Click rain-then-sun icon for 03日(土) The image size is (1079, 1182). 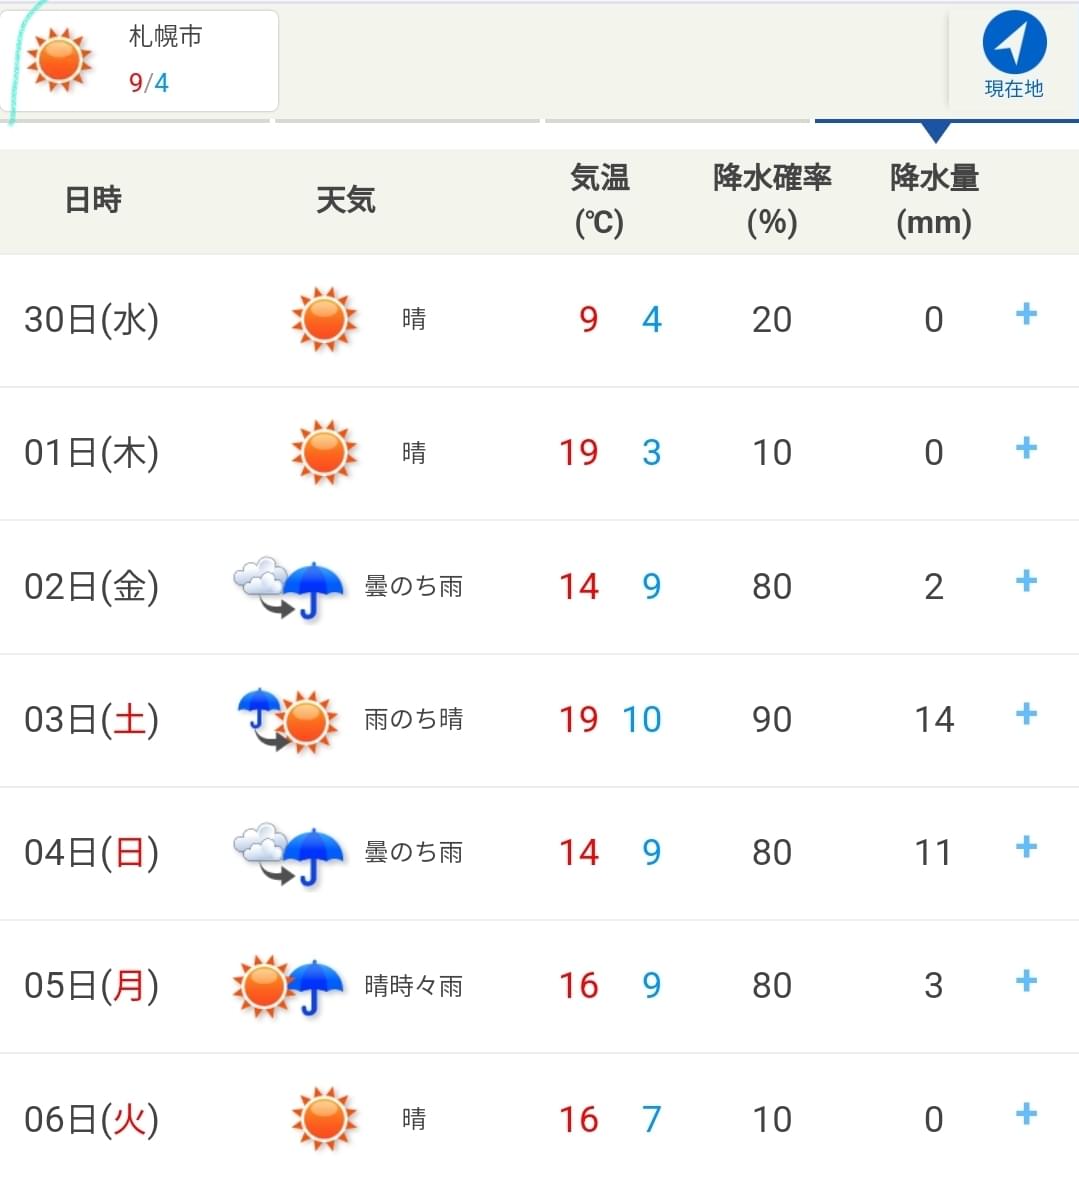pyautogui.click(x=289, y=721)
